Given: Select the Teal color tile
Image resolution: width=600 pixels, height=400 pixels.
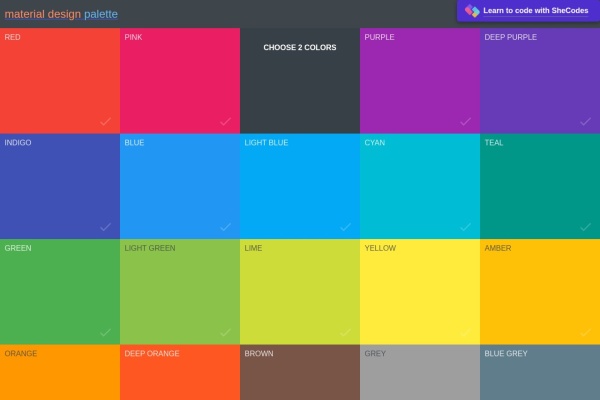Looking at the screenshot, I should [x=540, y=186].
